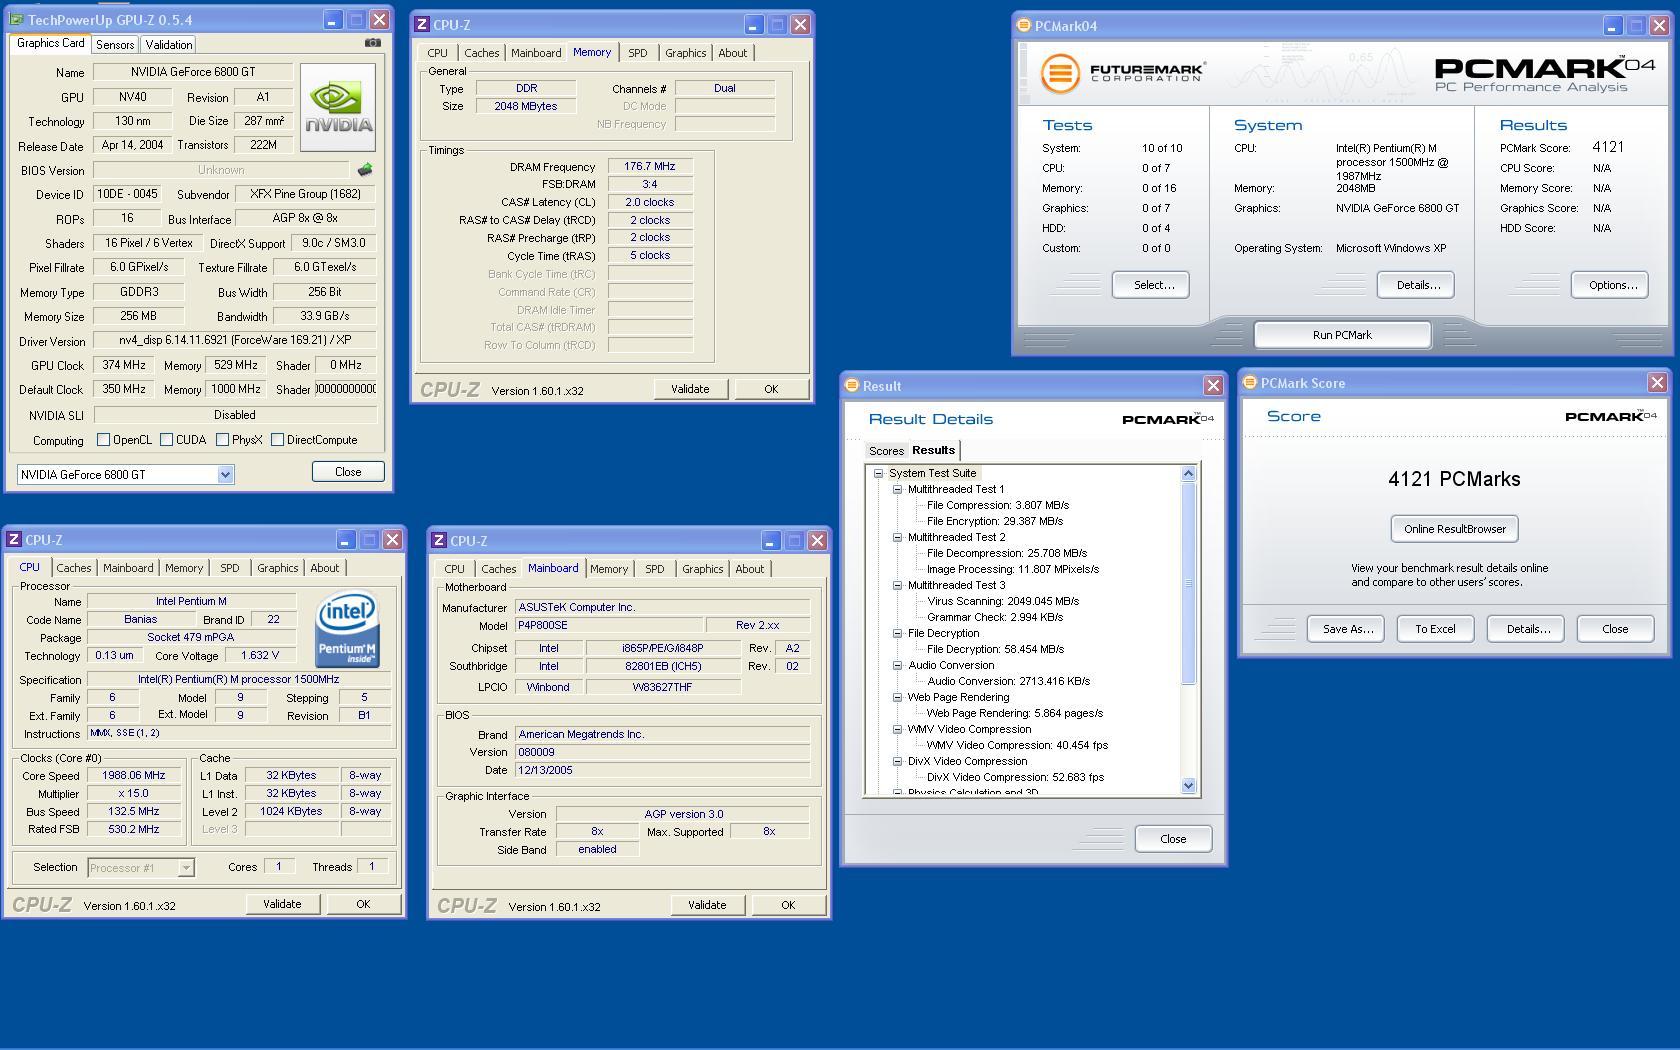Enable the DirectCompute checkbox in GPU-Z
Viewport: 1680px width, 1050px height.
[x=277, y=440]
